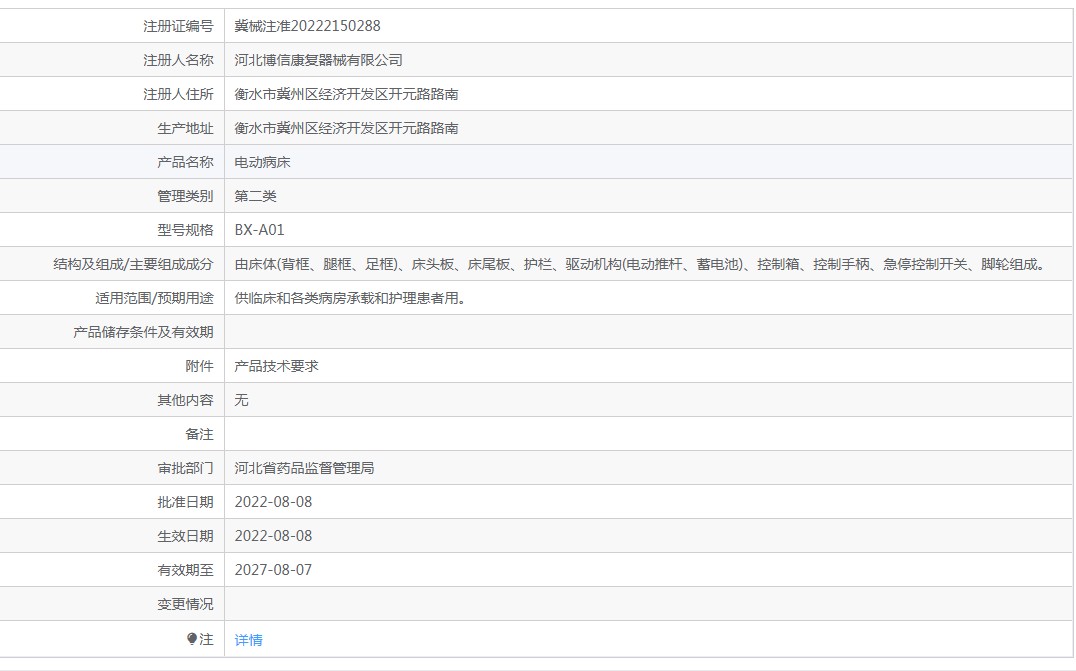Select the model value BX-A01
Image resolution: width=1076 pixels, height=671 pixels.
pos(259,230)
